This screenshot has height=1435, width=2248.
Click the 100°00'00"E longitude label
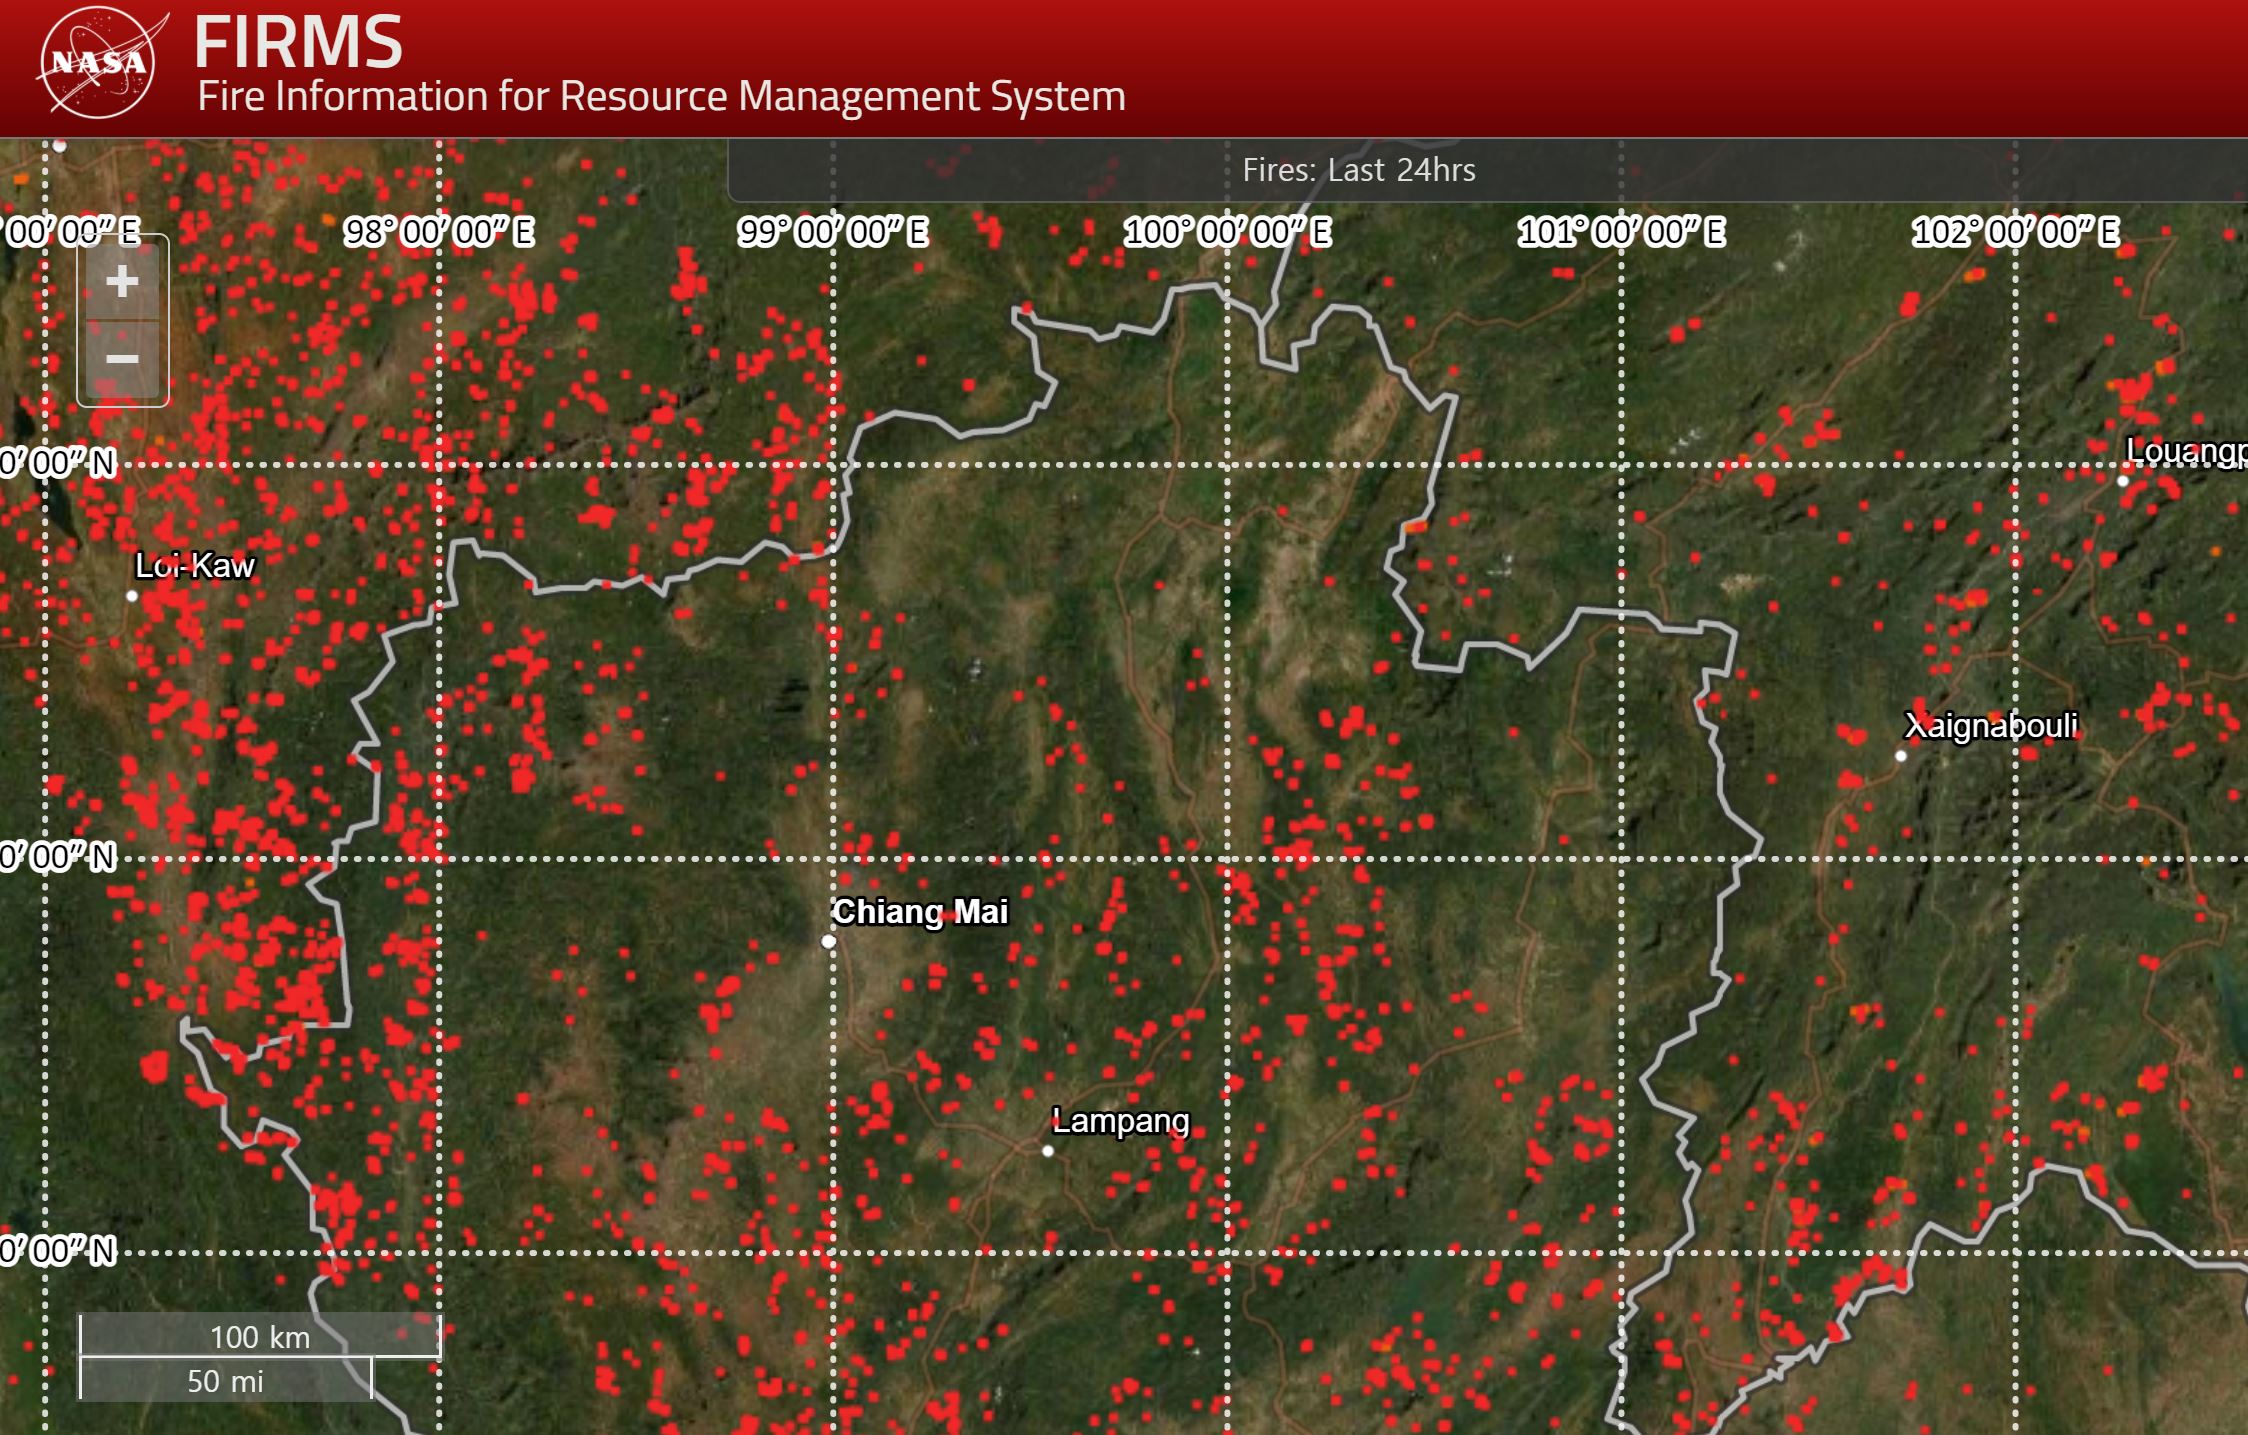[1228, 232]
